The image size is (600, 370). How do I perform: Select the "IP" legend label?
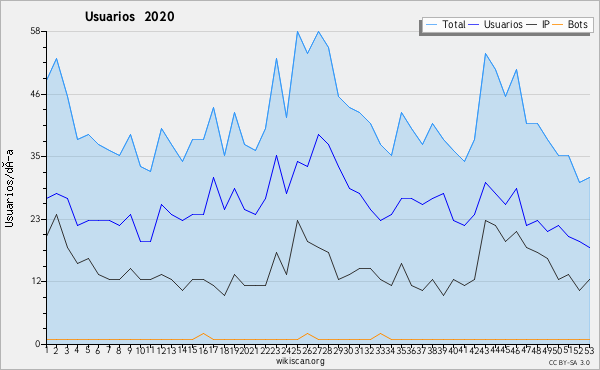click(x=545, y=24)
